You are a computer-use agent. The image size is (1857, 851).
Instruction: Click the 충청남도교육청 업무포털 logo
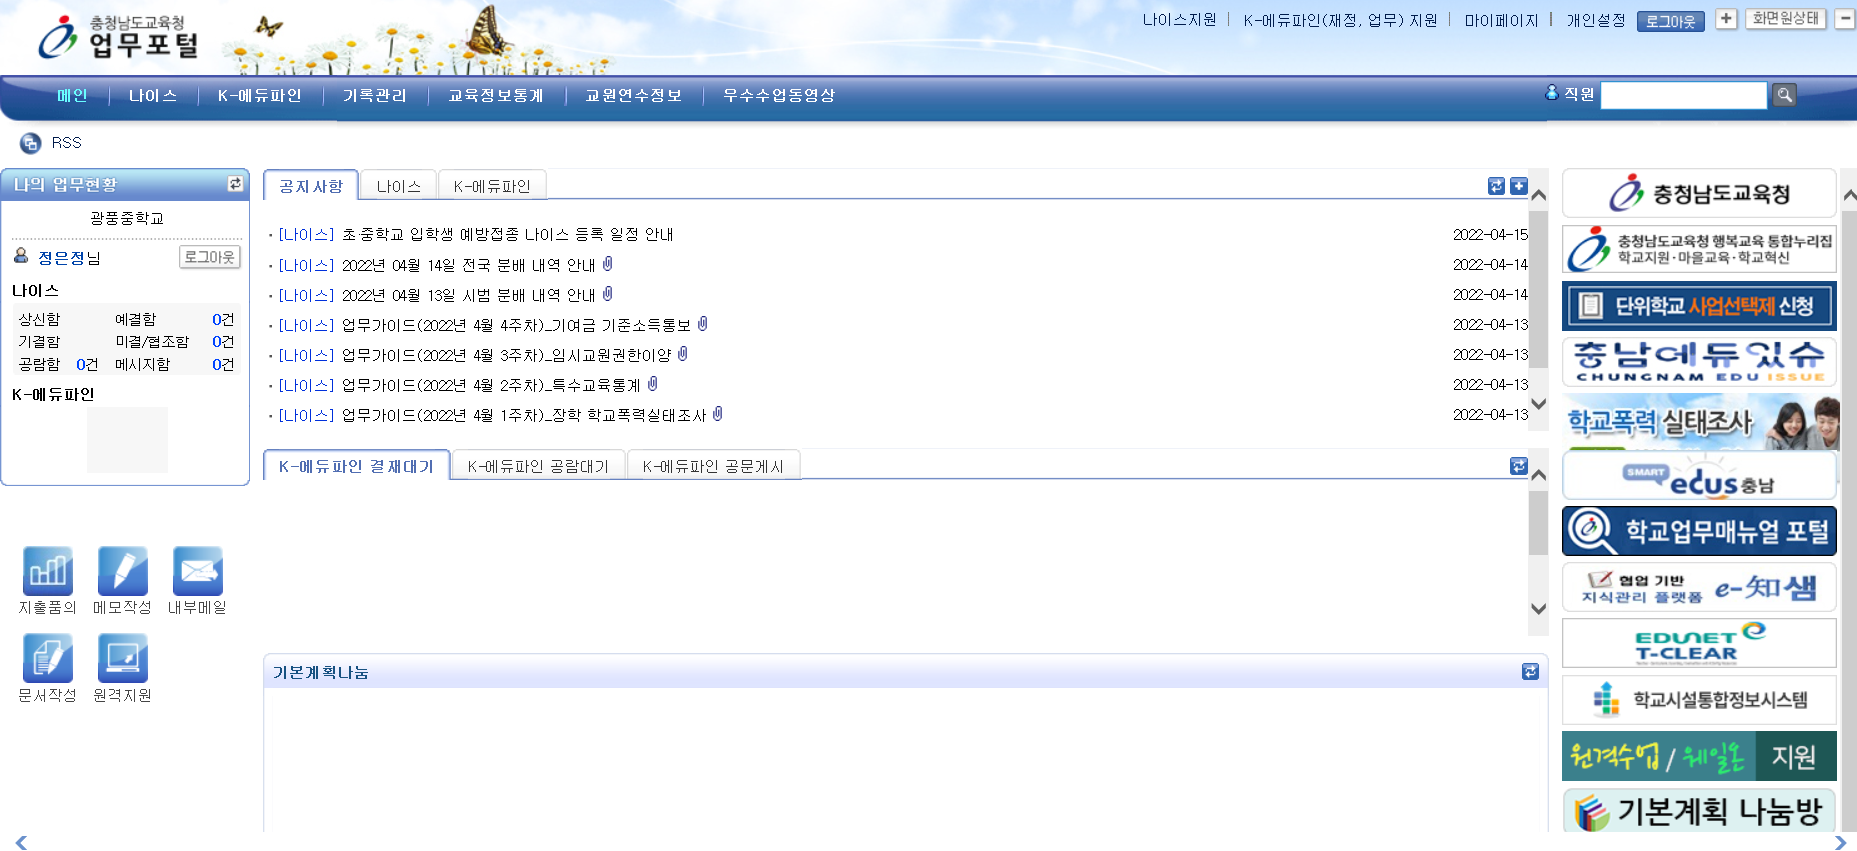pos(118,37)
